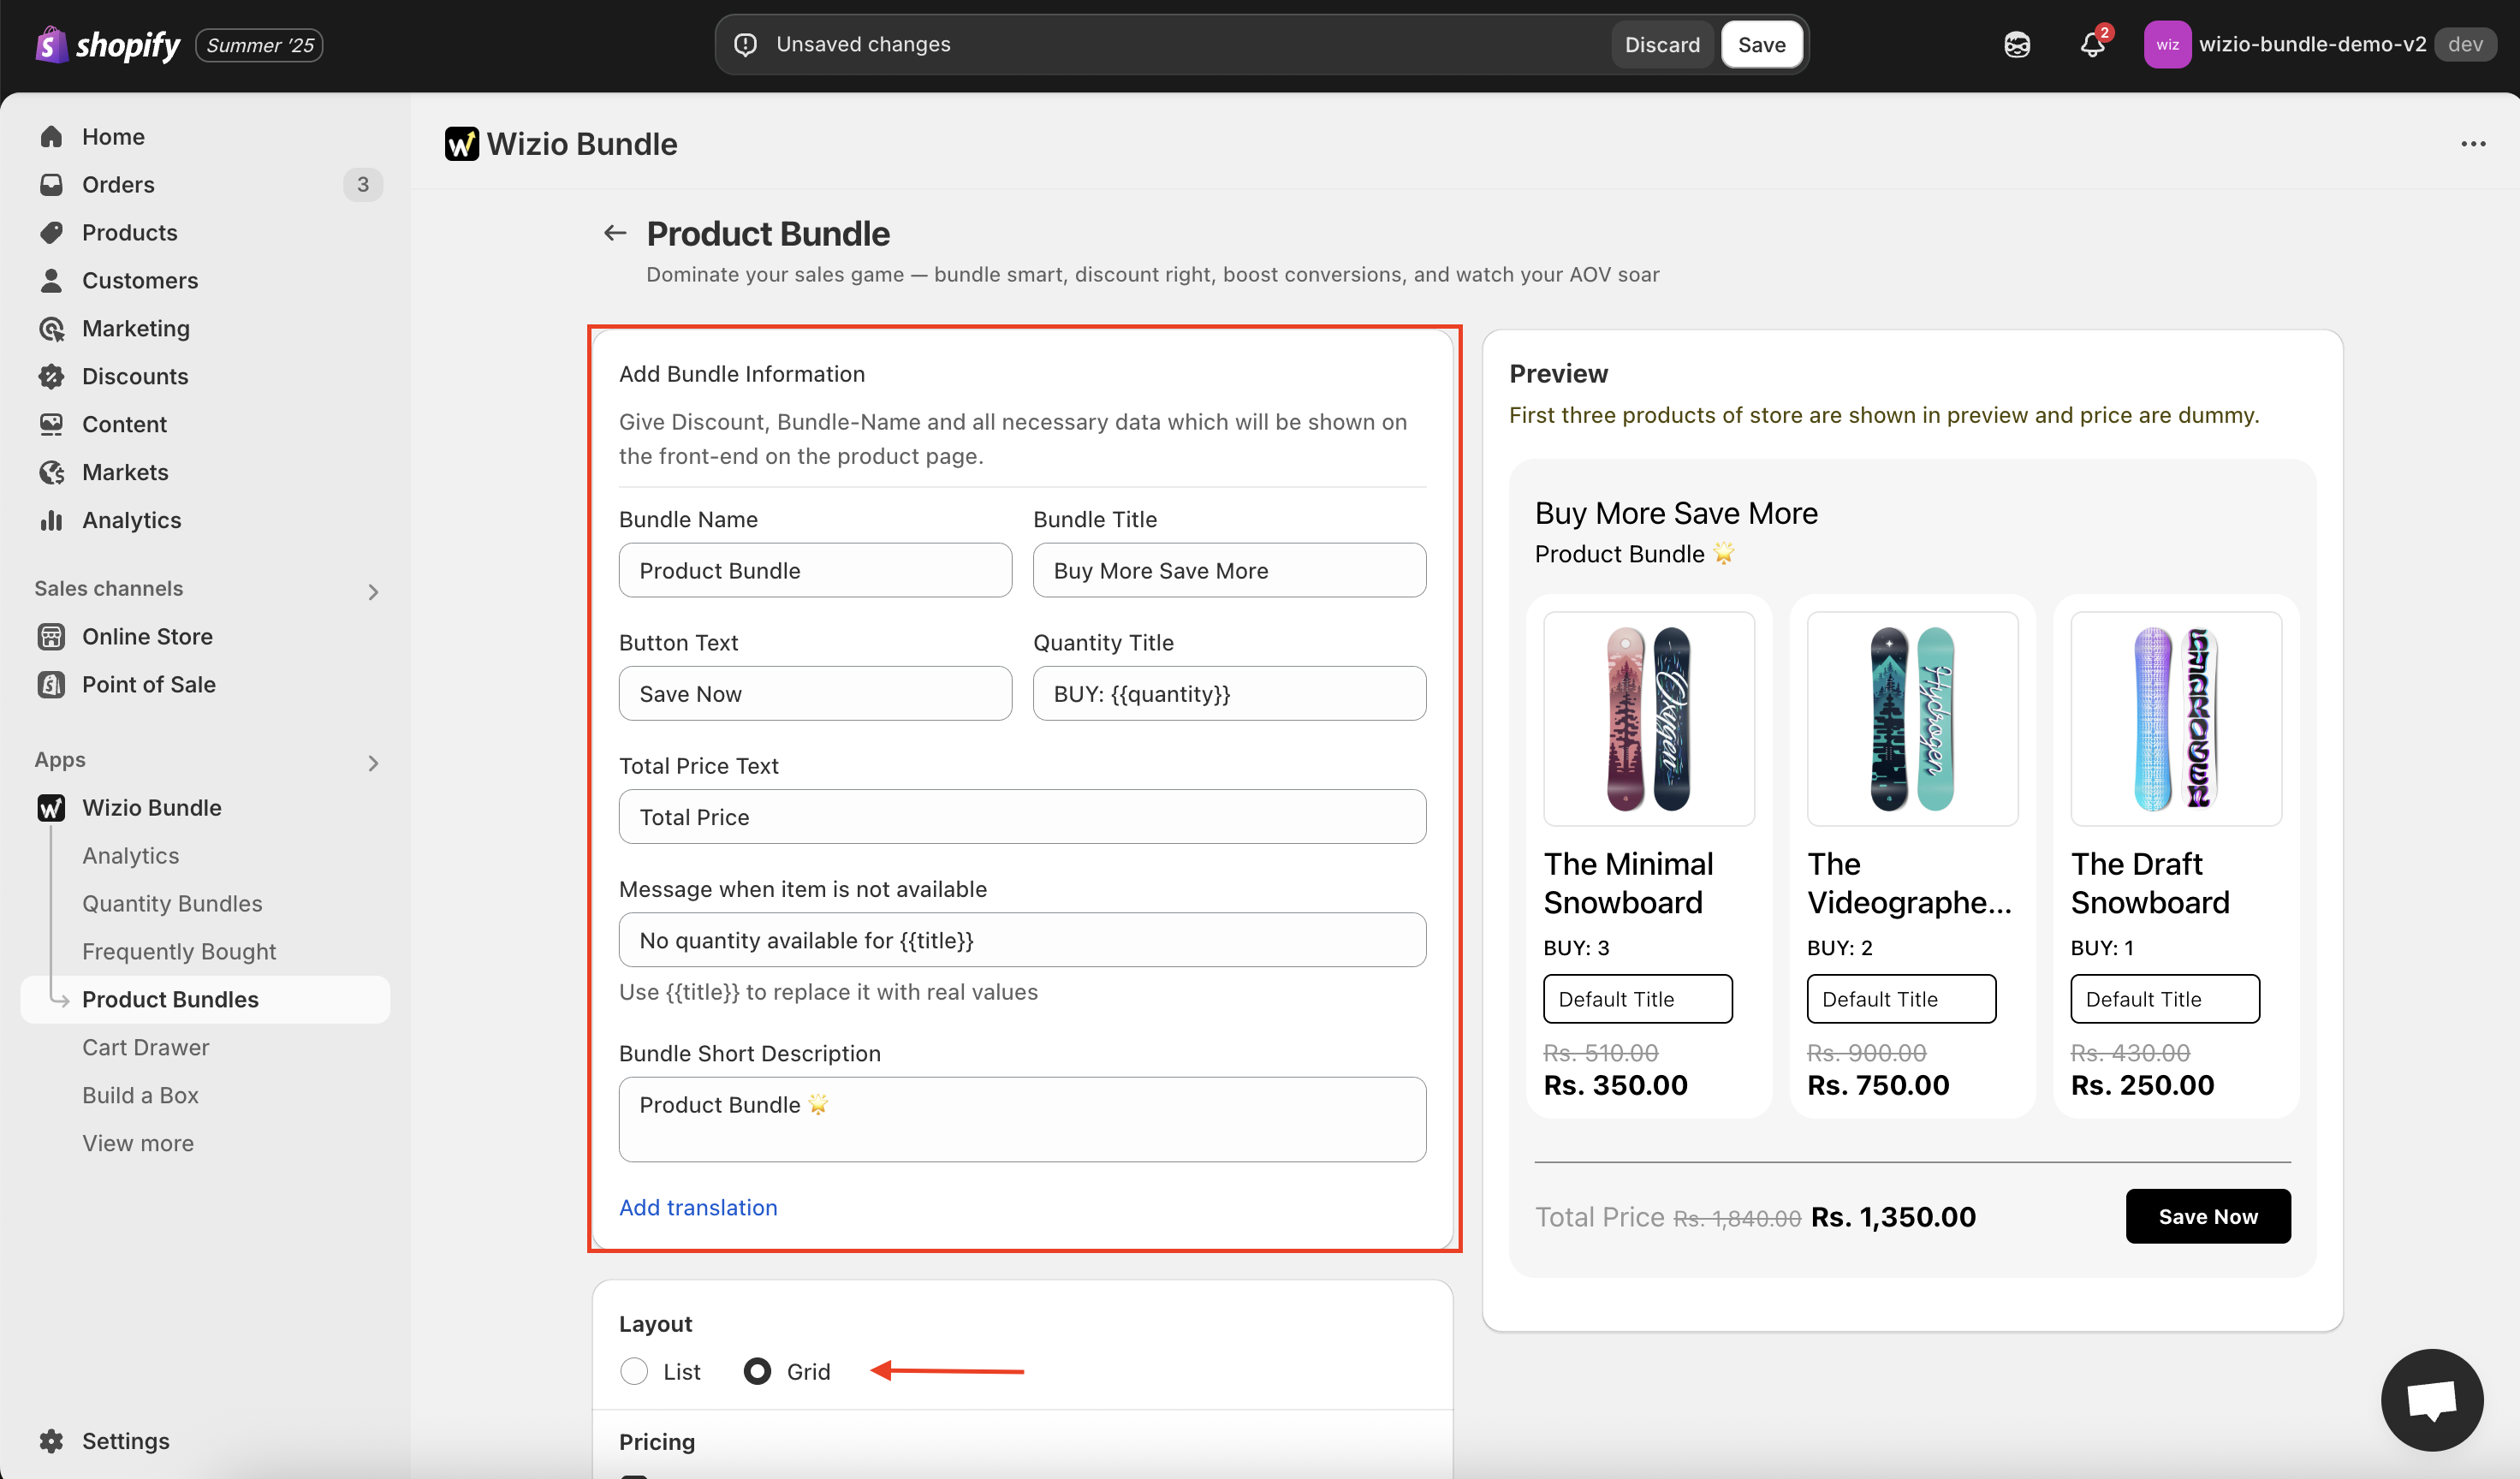Click the Products tag icon

tap(51, 232)
